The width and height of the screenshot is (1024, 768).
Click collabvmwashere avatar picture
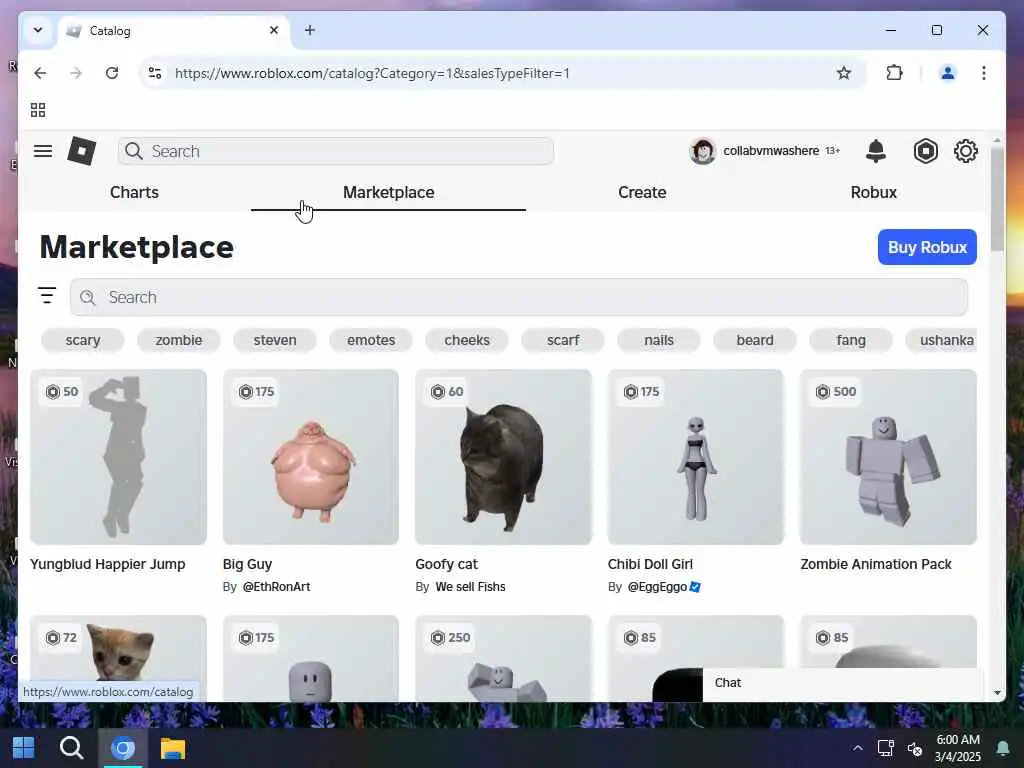[703, 152]
